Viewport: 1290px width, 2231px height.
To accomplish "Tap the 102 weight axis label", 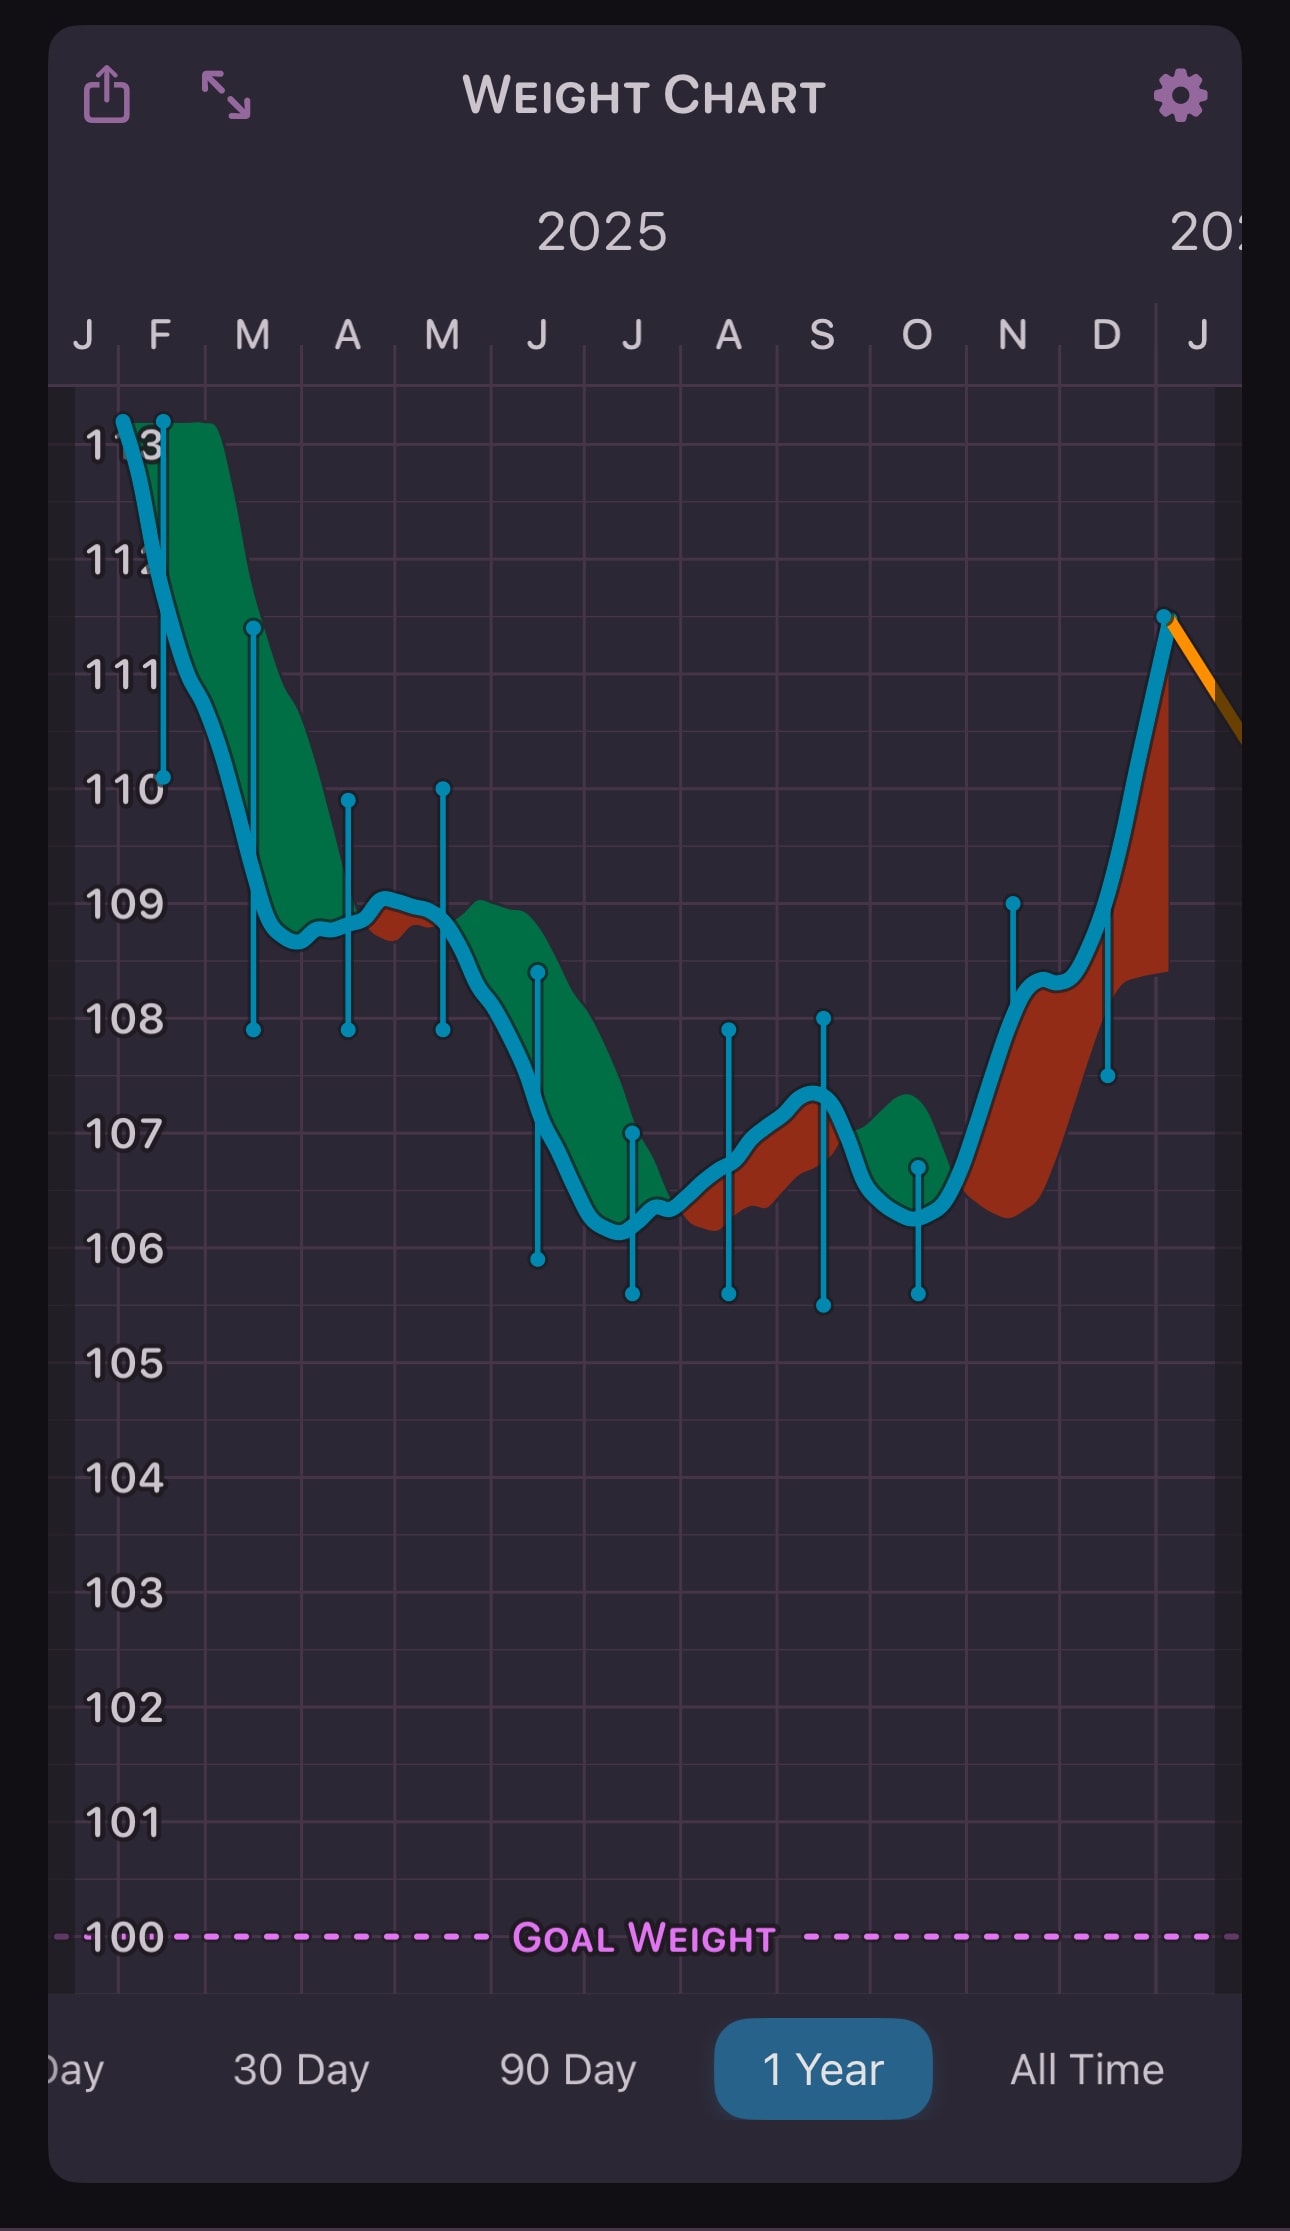I will (x=125, y=1707).
